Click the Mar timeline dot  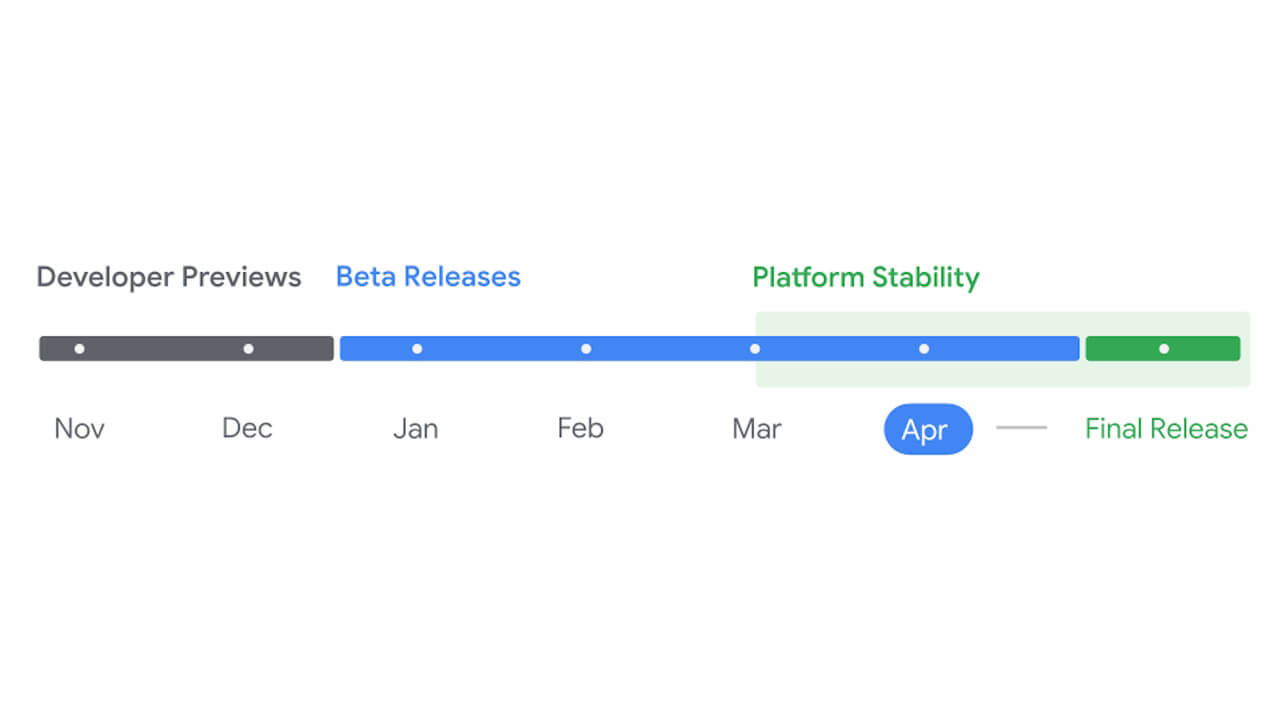click(755, 349)
